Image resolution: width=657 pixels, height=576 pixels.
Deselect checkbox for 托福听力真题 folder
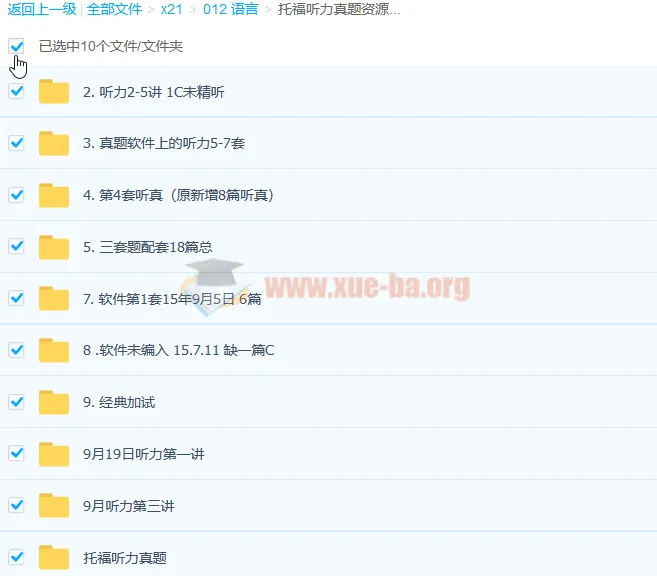click(16, 557)
